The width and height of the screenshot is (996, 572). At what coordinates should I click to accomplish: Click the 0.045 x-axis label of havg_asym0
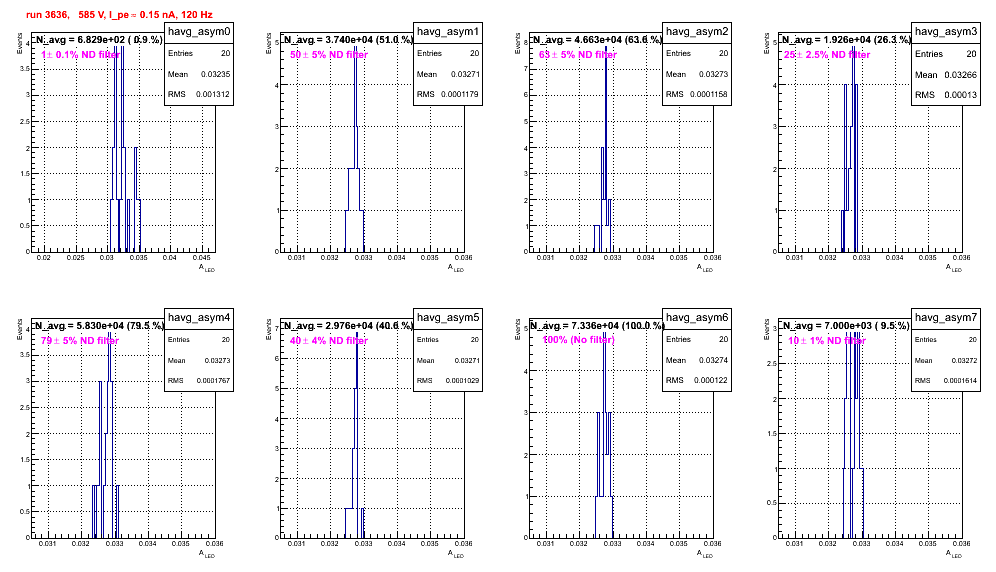click(201, 257)
